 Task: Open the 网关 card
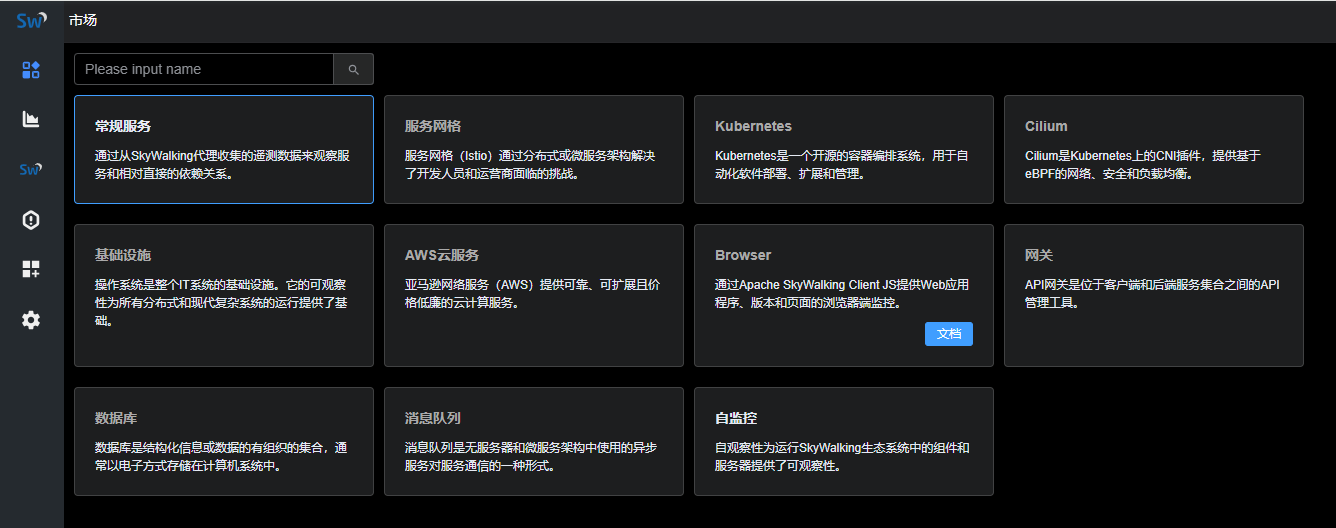click(1154, 295)
